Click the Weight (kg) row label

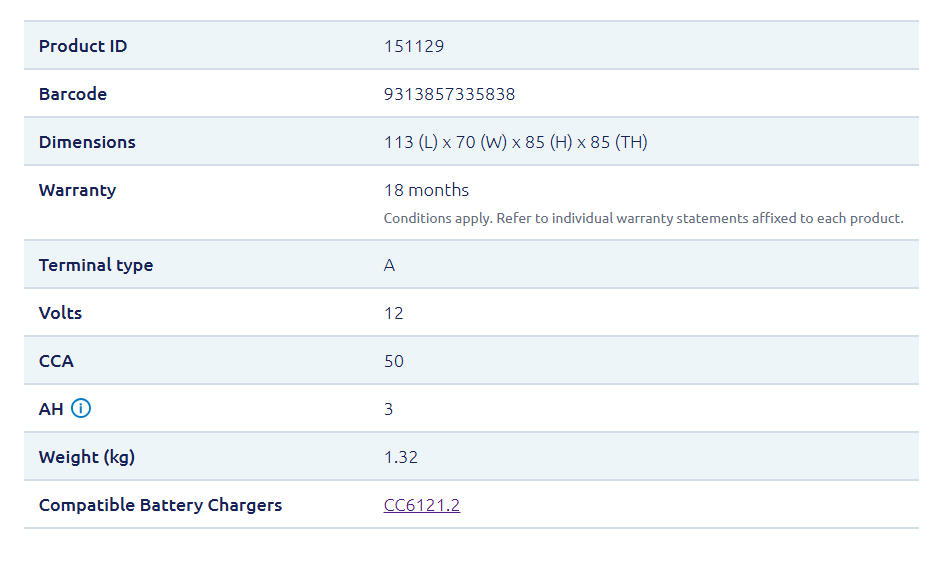[x=86, y=457]
